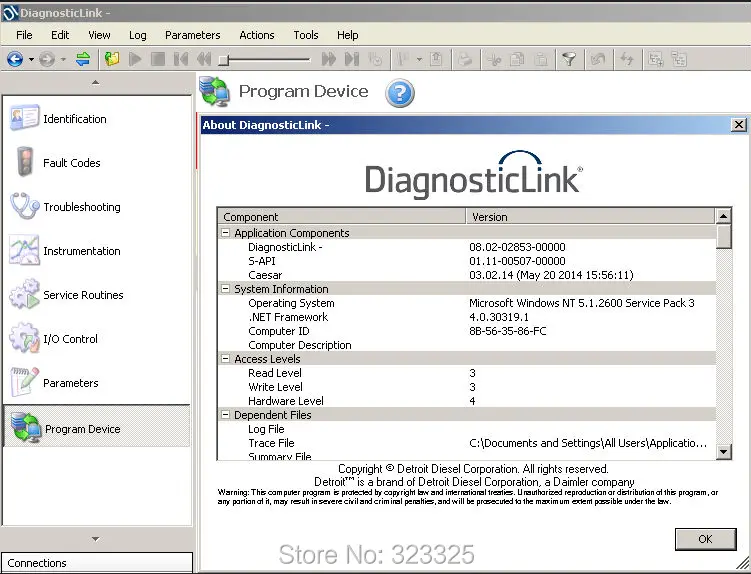
Task: Open the Parameters menu
Action: click(x=193, y=35)
